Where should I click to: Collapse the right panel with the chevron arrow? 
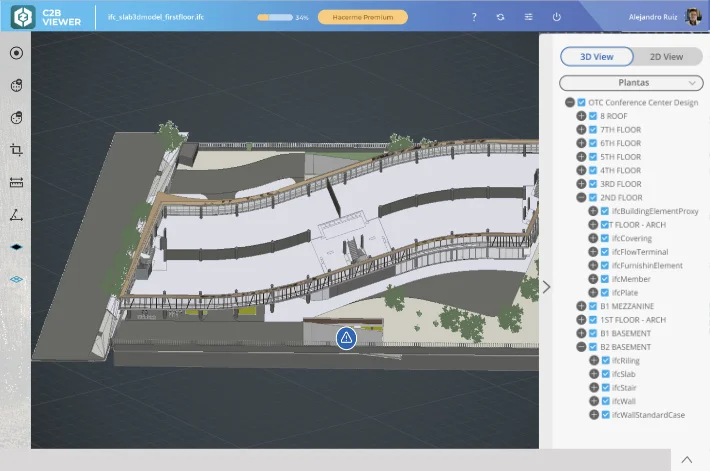click(547, 287)
